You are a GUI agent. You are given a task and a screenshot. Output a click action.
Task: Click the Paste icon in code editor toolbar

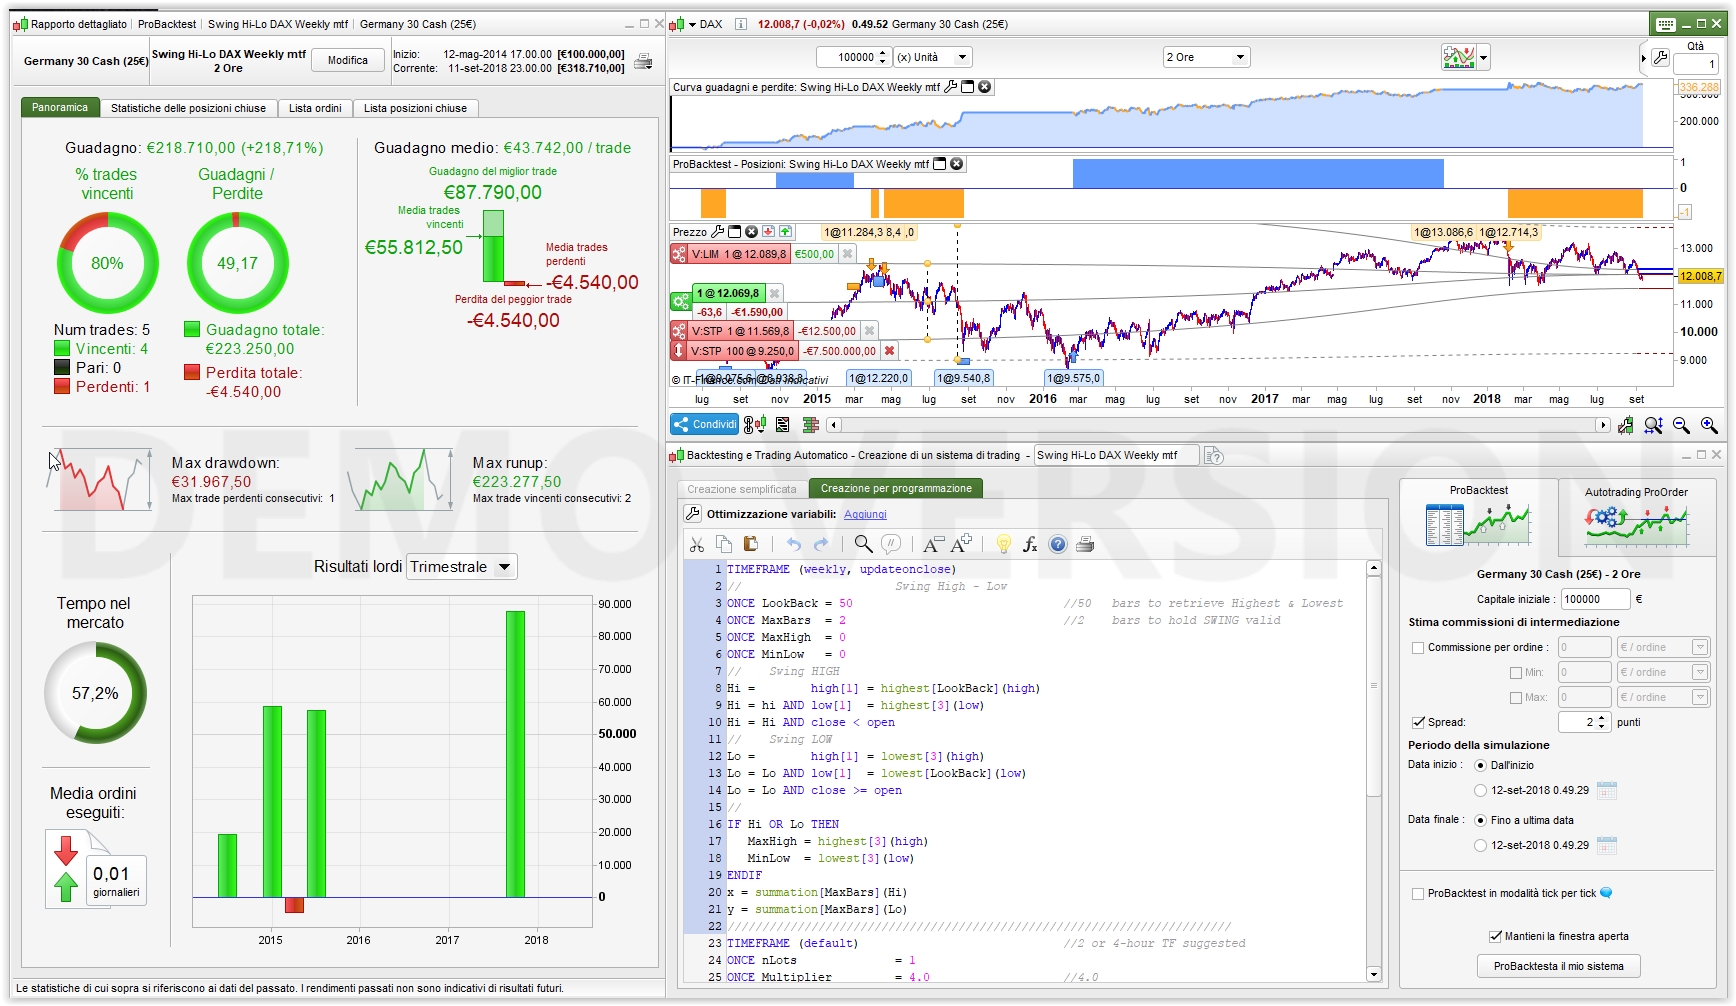click(751, 544)
